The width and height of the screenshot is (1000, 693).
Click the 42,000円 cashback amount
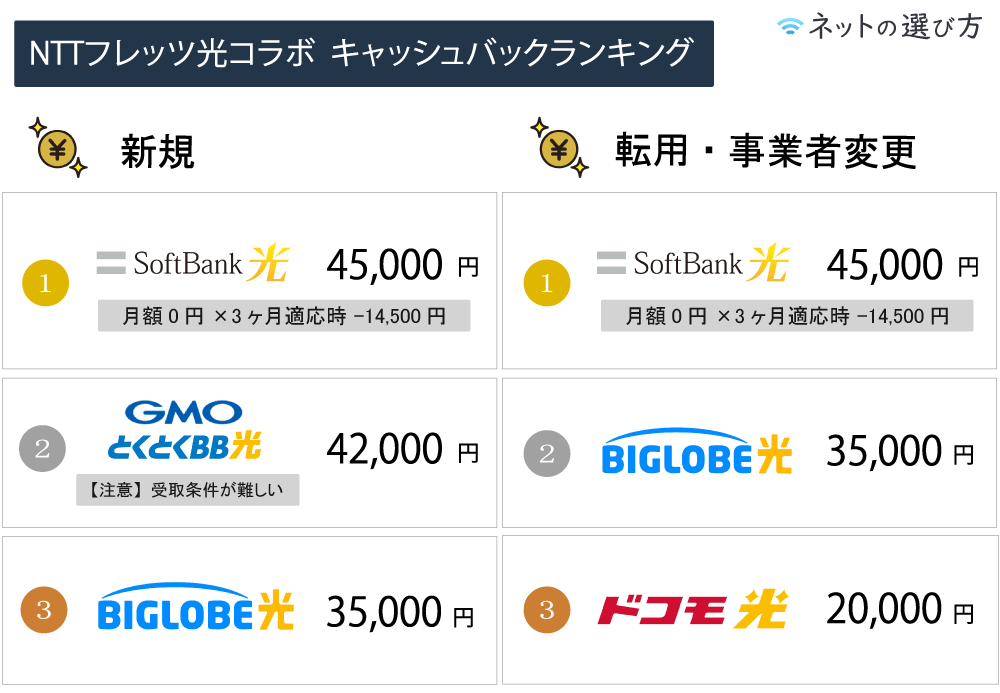pos(403,449)
